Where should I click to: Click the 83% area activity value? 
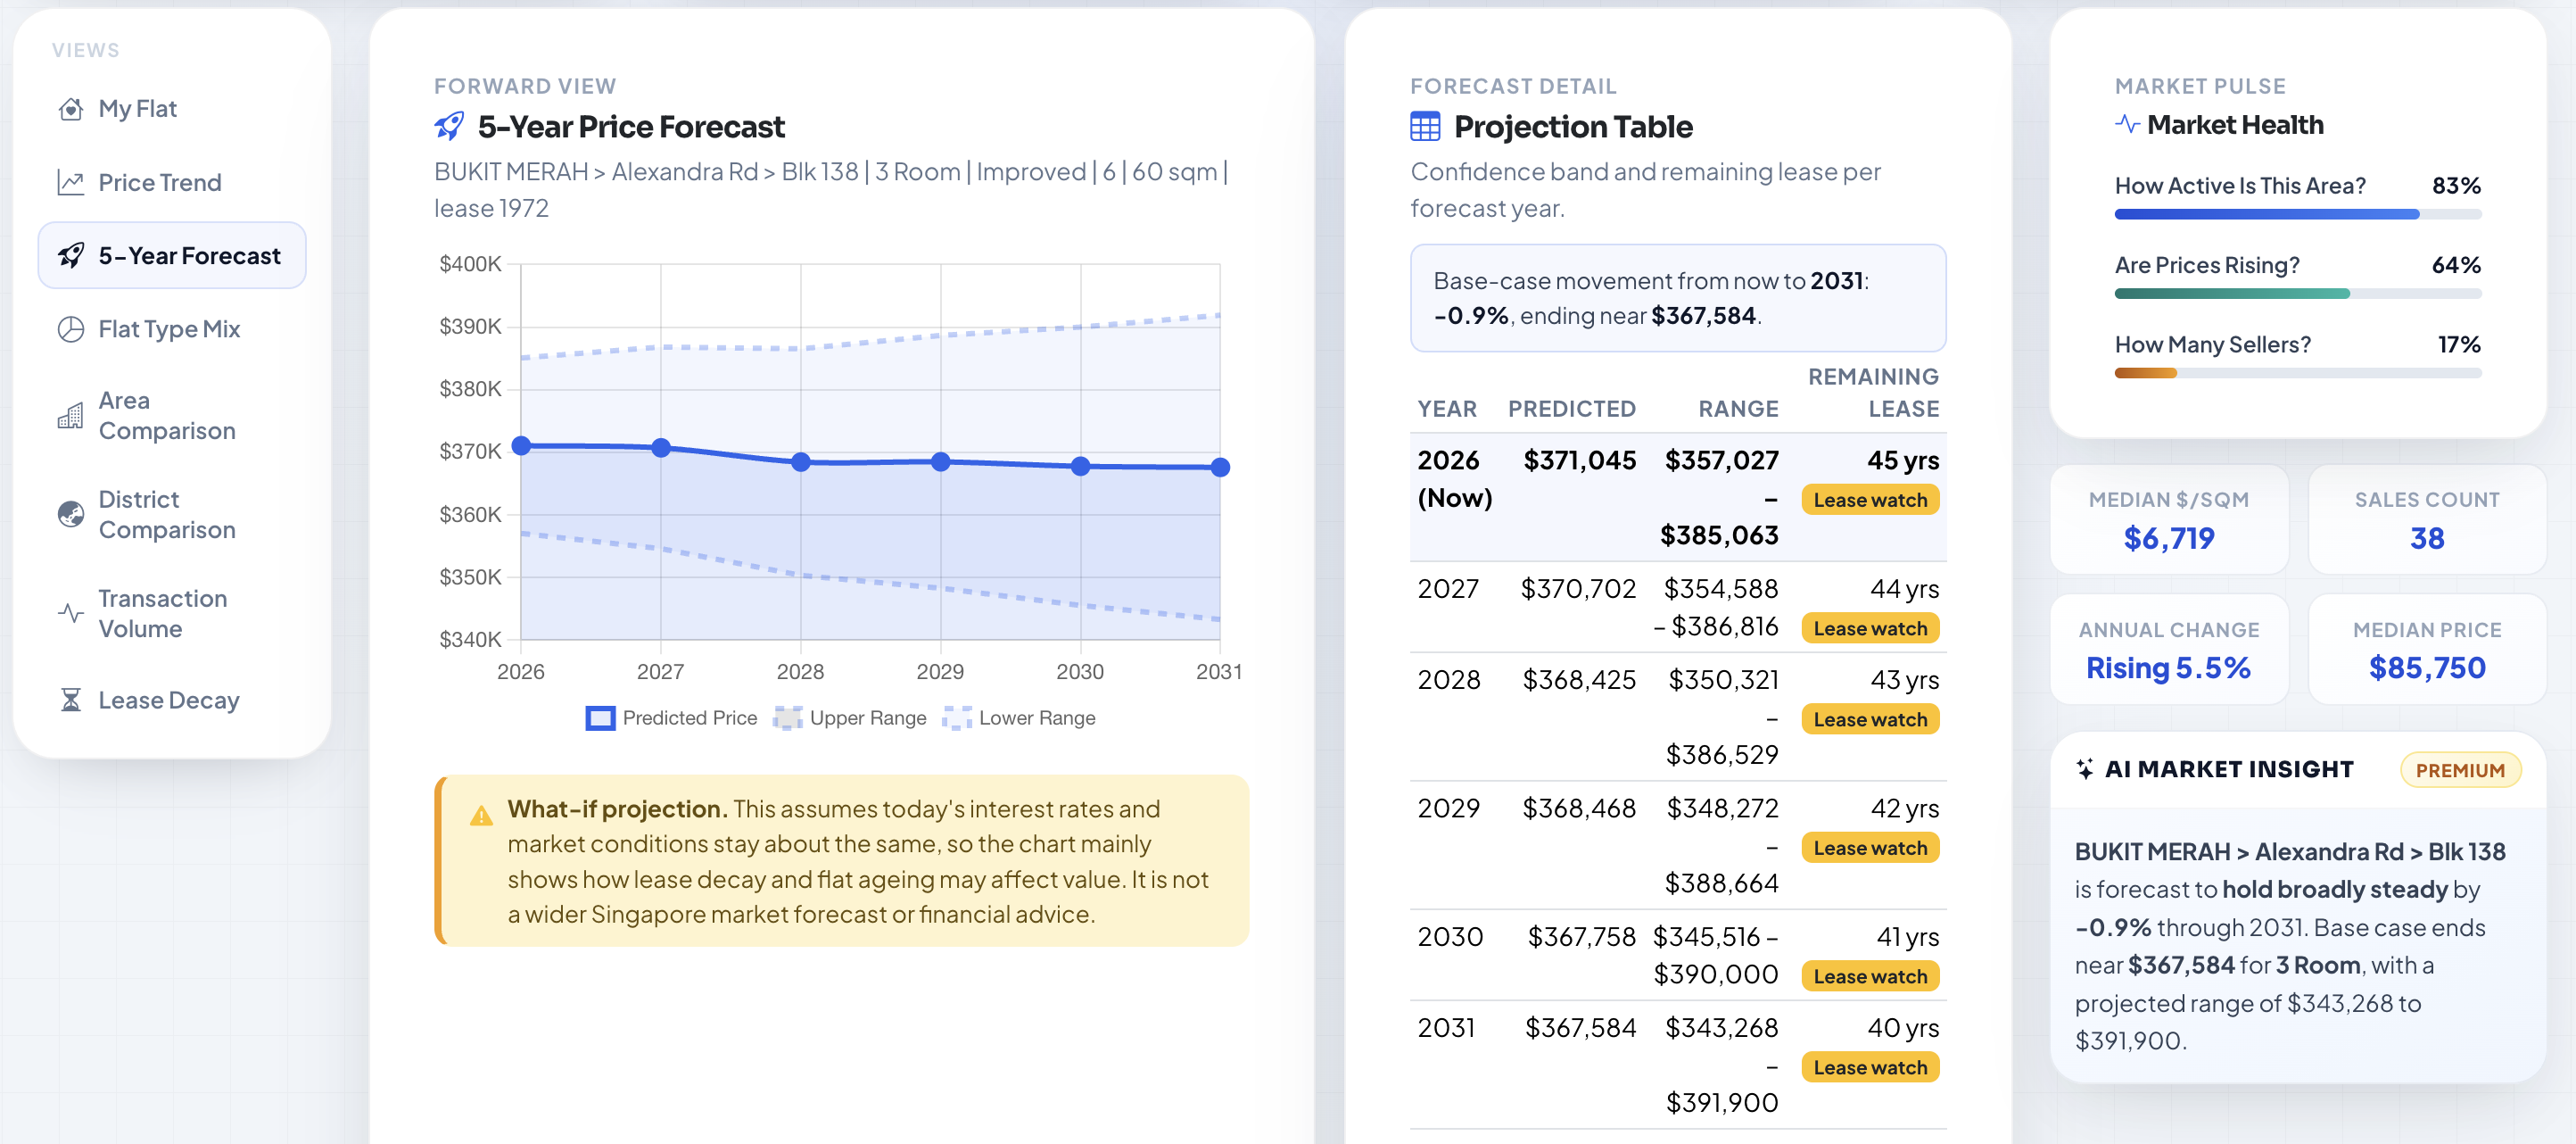click(x=2456, y=186)
